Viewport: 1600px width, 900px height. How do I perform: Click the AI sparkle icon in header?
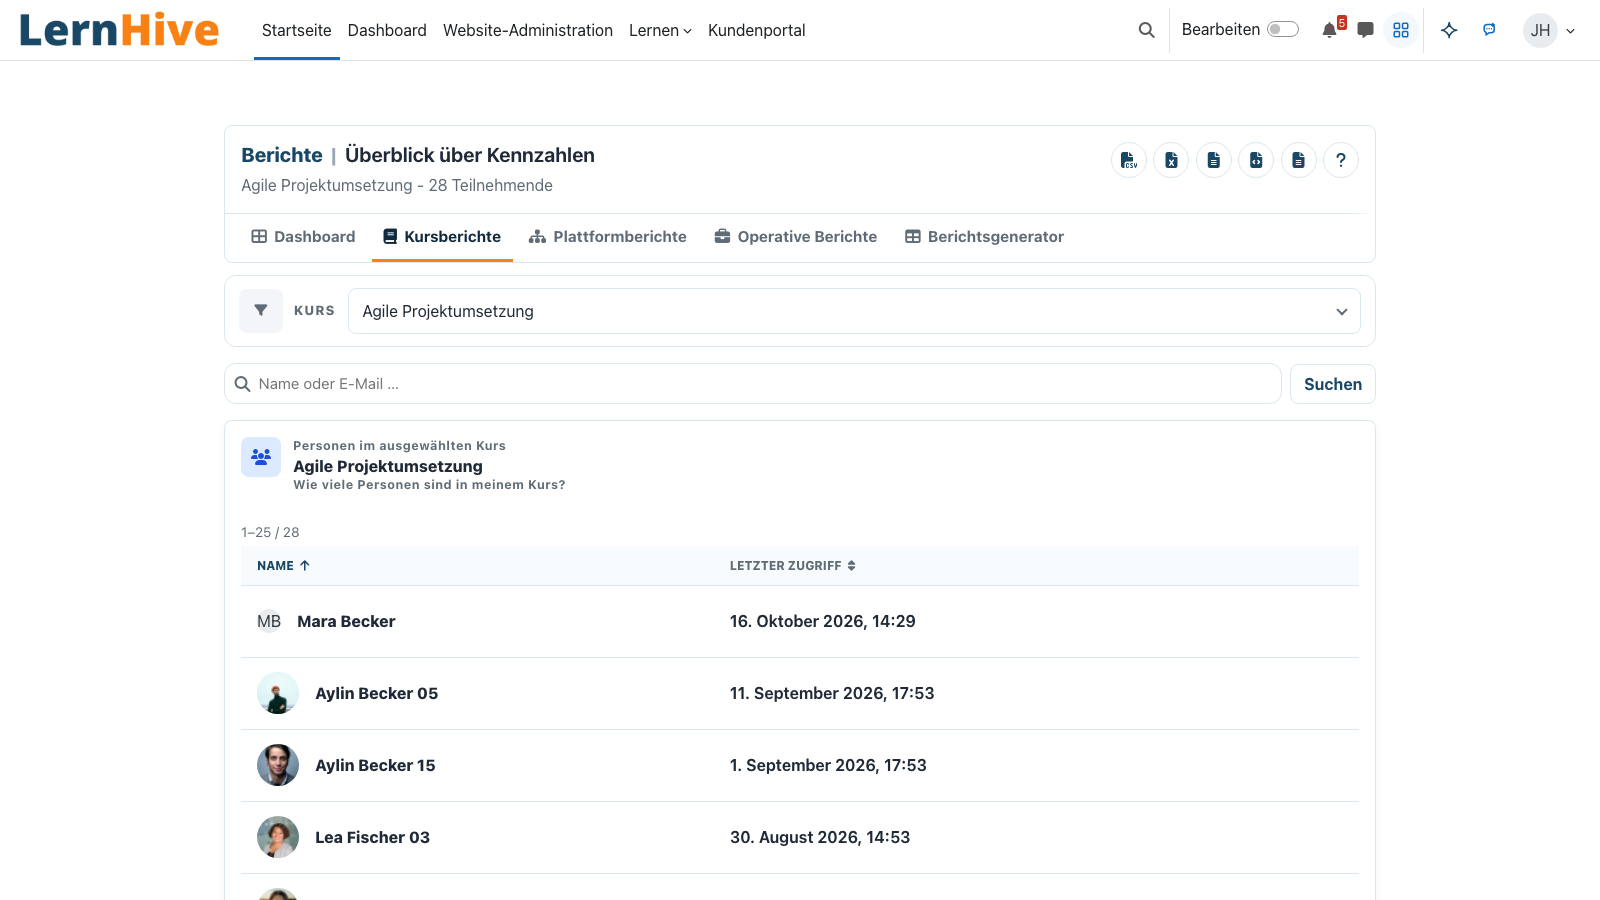pyautogui.click(x=1449, y=30)
